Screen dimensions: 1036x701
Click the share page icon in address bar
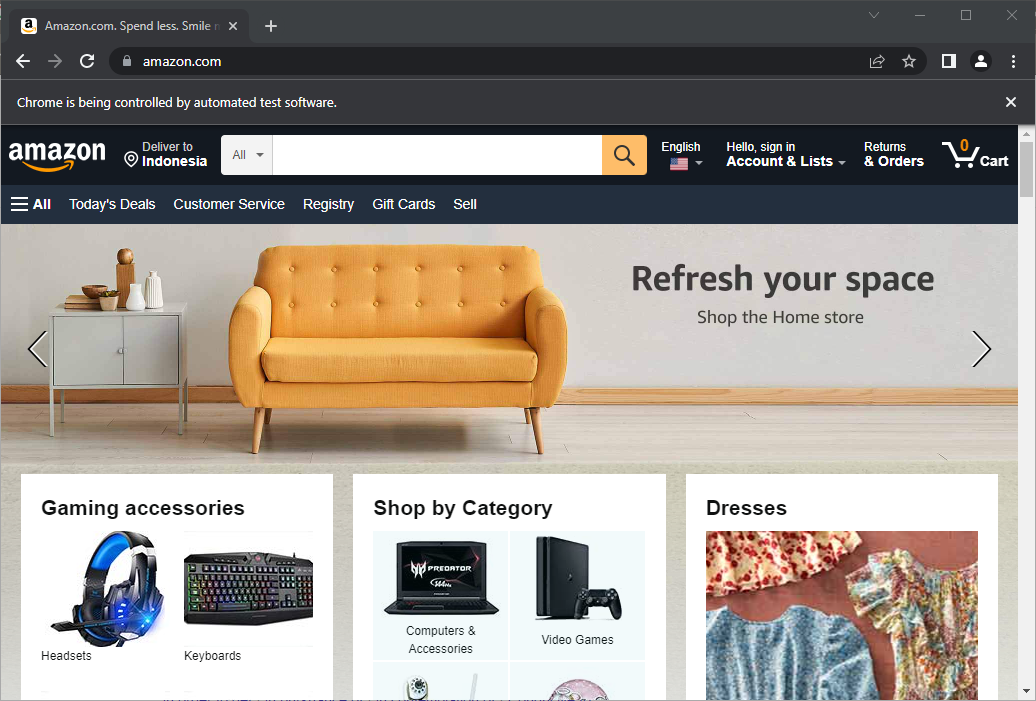click(877, 61)
